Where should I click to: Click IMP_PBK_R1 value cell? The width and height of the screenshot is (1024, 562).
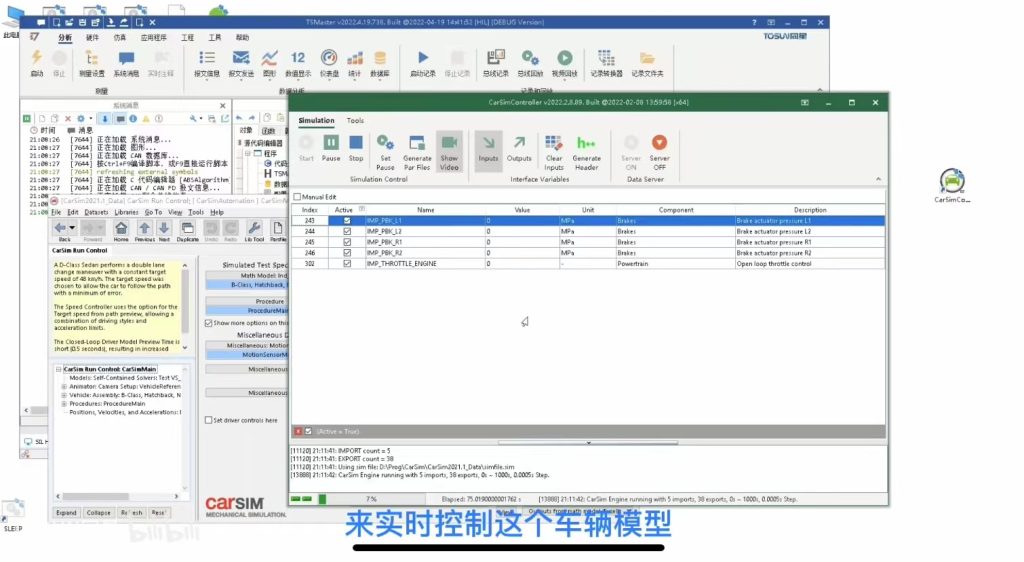(522, 242)
